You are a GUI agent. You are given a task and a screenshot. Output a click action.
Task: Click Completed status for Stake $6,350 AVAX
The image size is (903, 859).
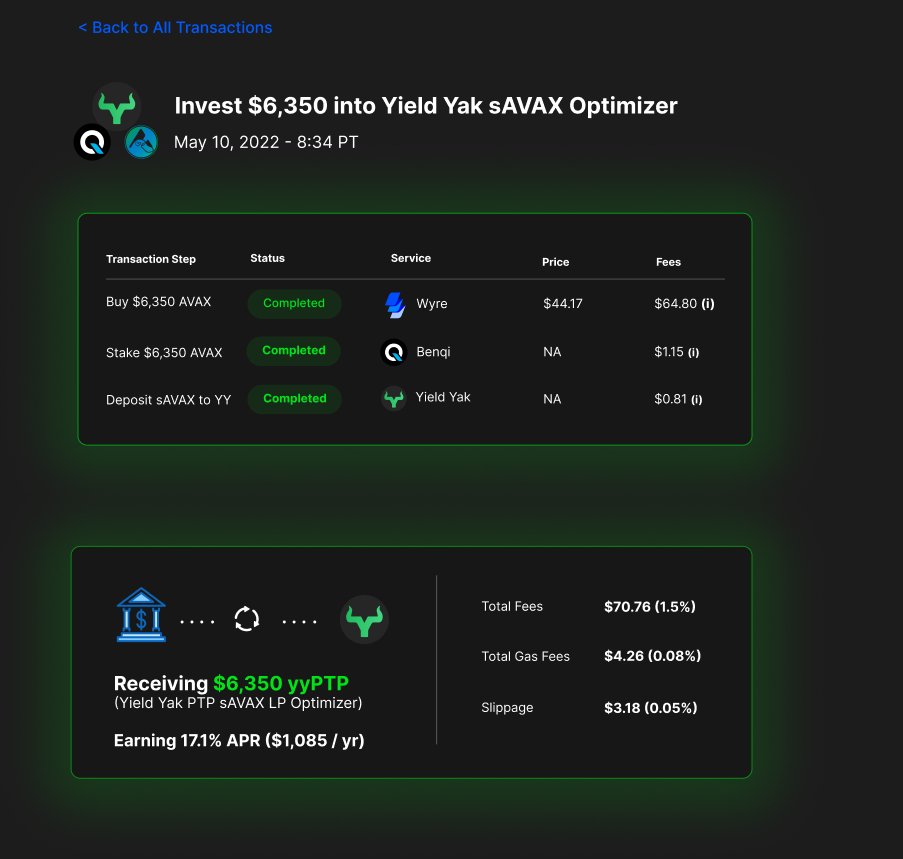coord(294,351)
